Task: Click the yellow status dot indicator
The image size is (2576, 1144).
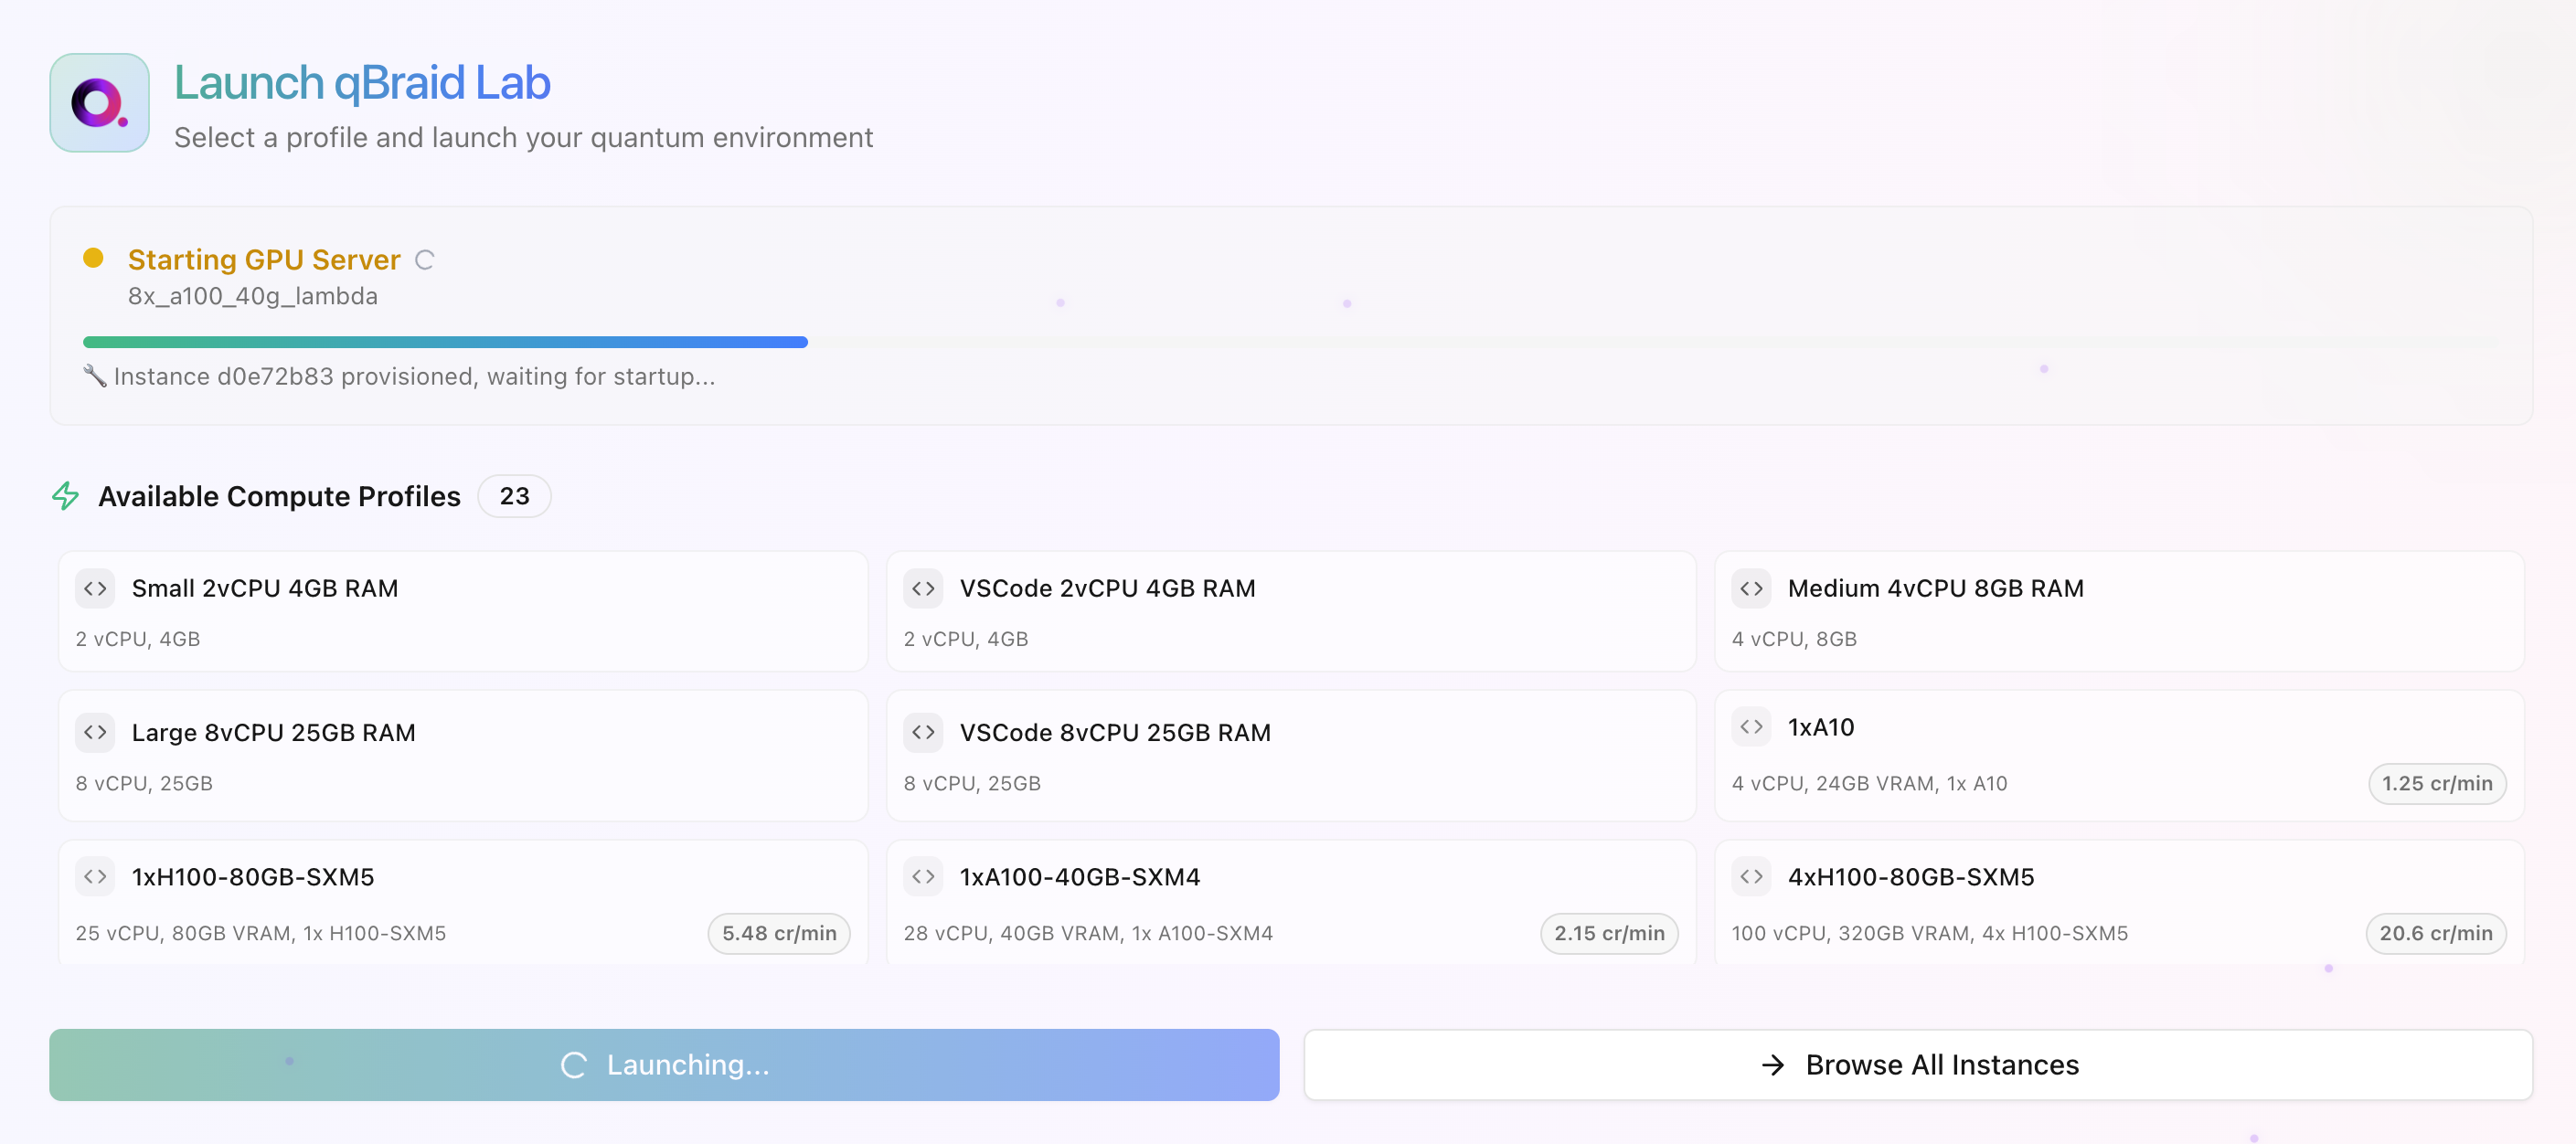Action: point(93,258)
